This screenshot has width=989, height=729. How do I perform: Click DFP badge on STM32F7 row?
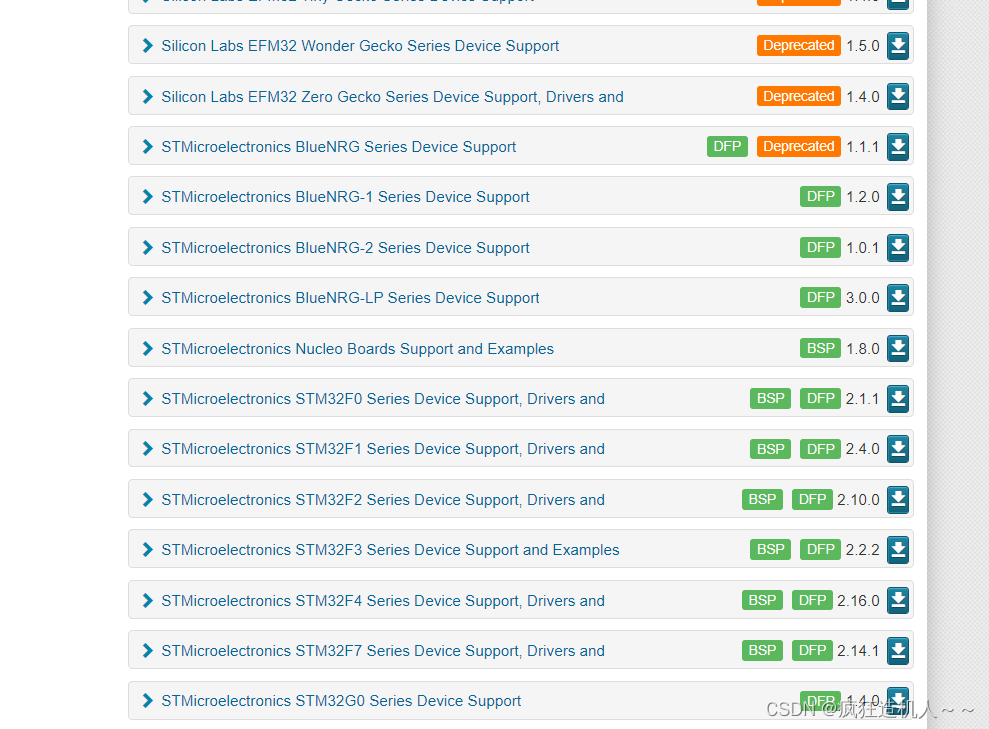coord(812,650)
